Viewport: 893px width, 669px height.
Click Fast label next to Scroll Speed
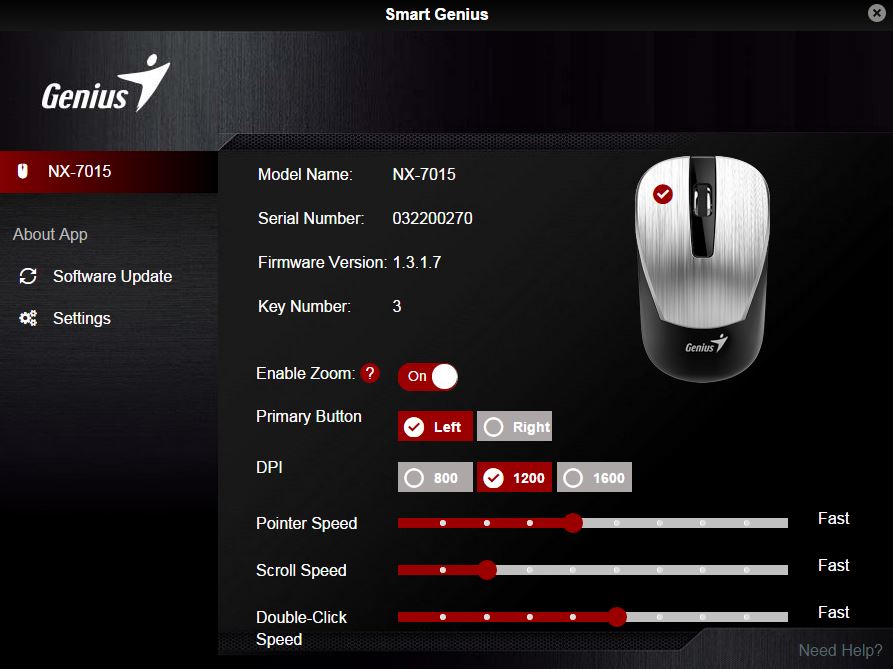[833, 565]
